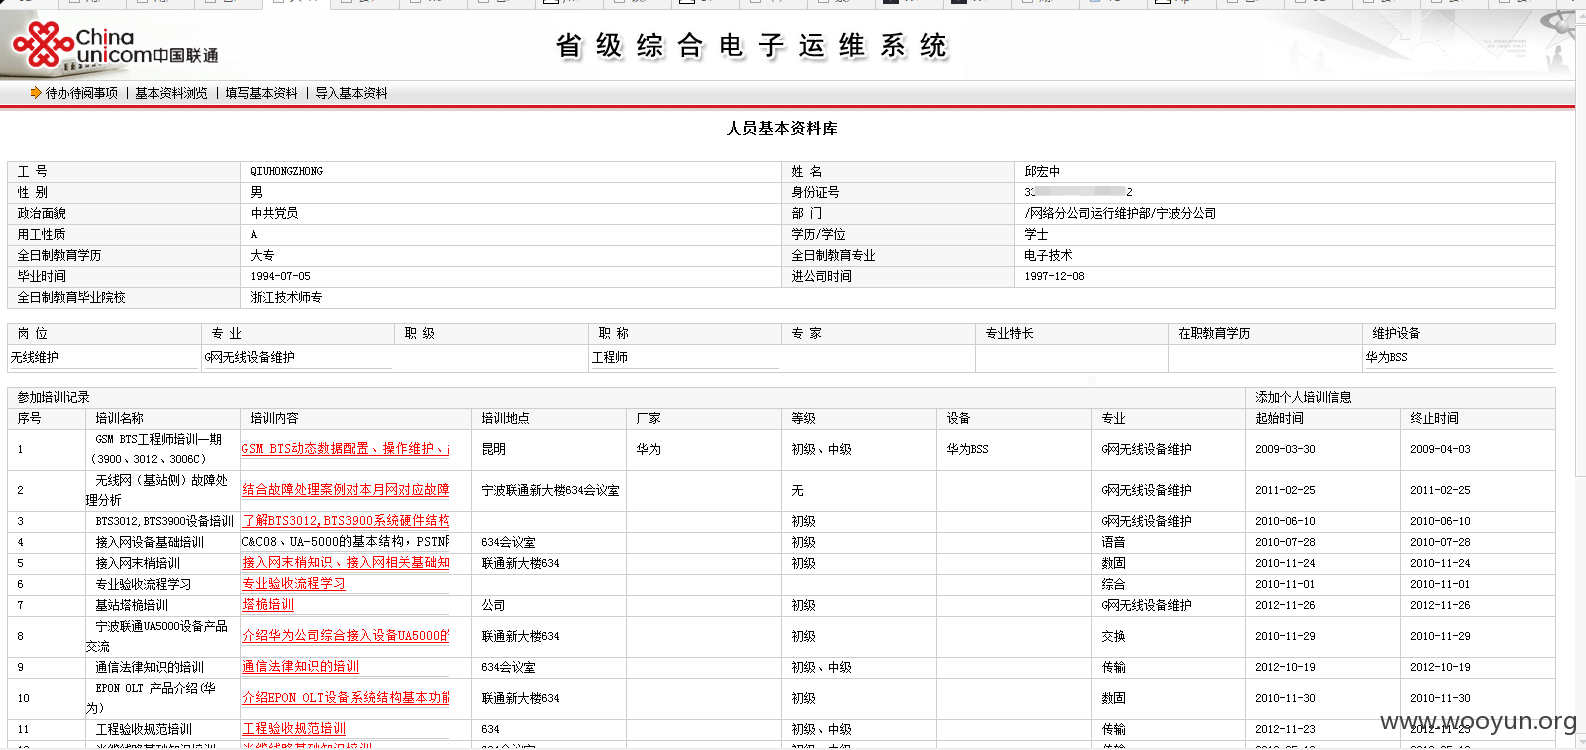Open 结合故障处理案例 training content link
The height and width of the screenshot is (750, 1586).
345,490
